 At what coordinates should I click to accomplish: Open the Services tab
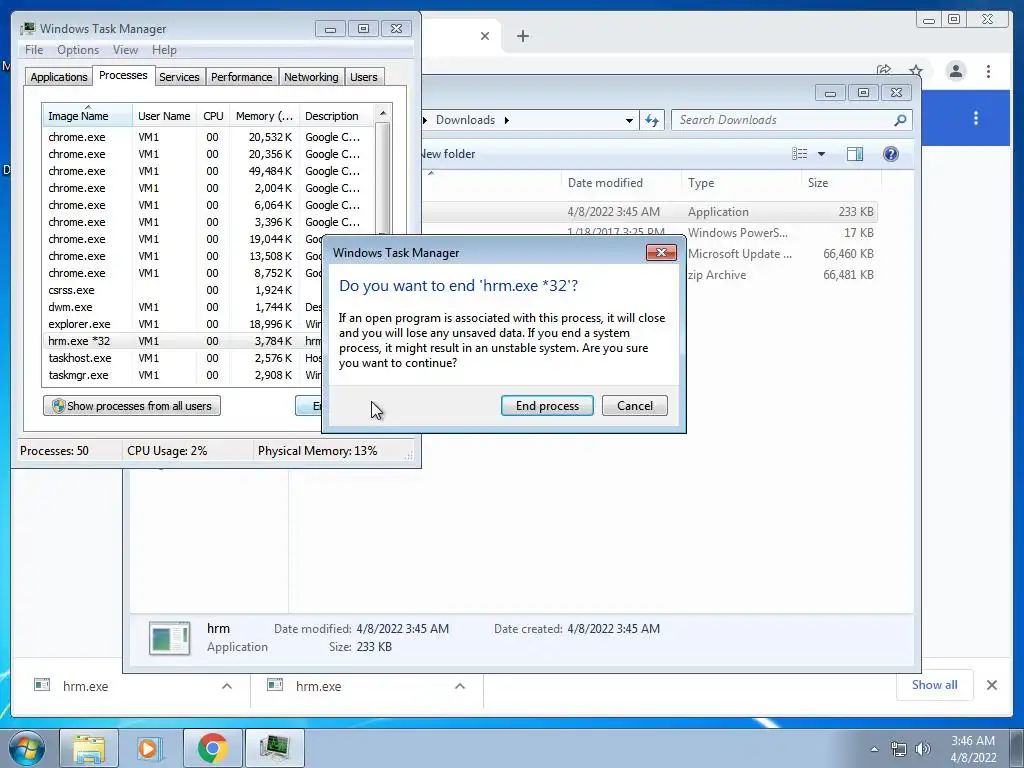(x=179, y=77)
